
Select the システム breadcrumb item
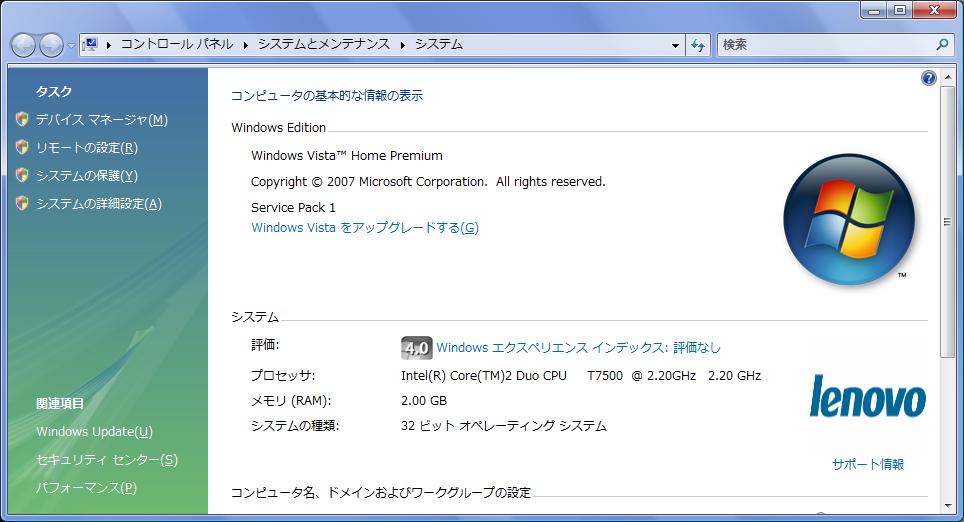pos(438,44)
